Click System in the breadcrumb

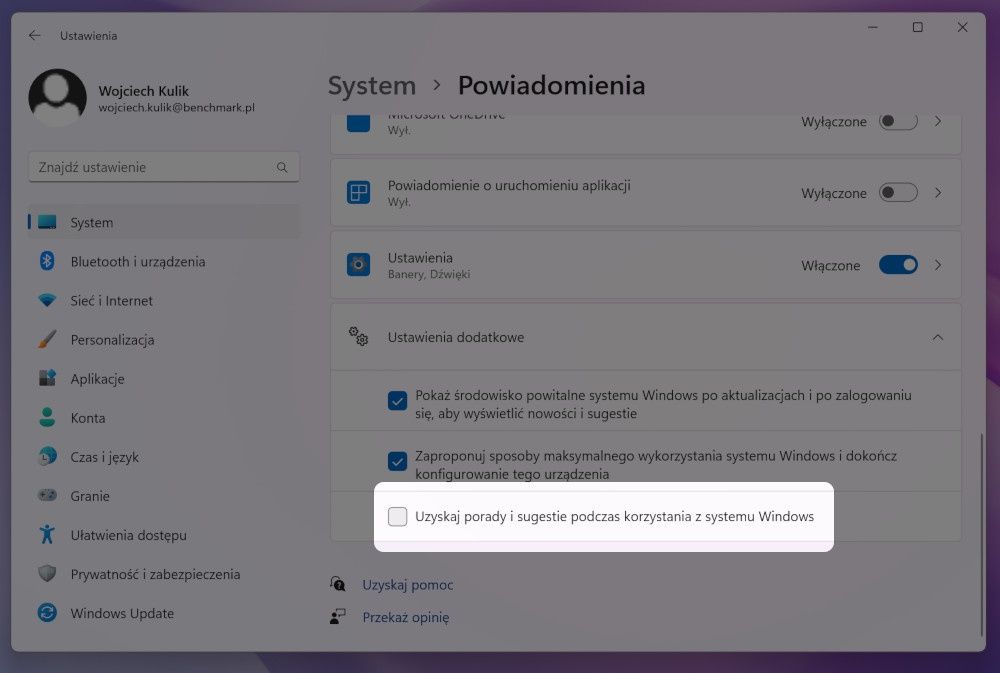pyautogui.click(x=372, y=85)
